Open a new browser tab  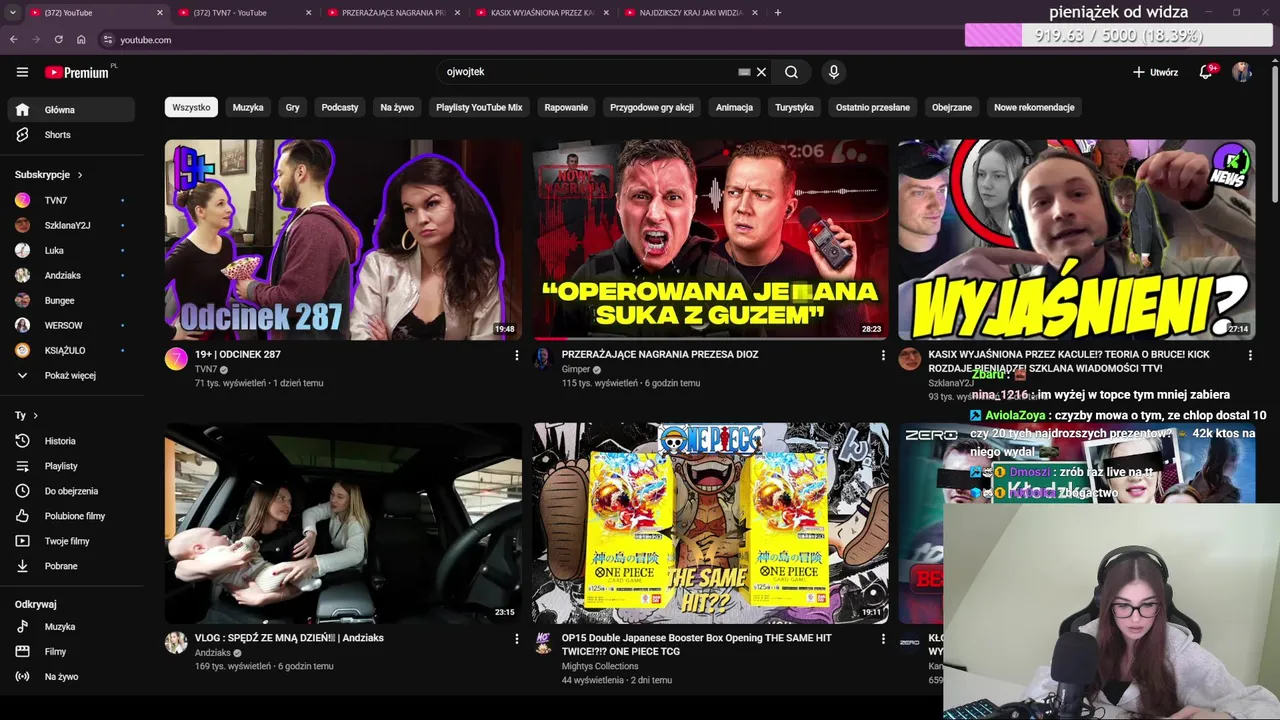(x=778, y=13)
